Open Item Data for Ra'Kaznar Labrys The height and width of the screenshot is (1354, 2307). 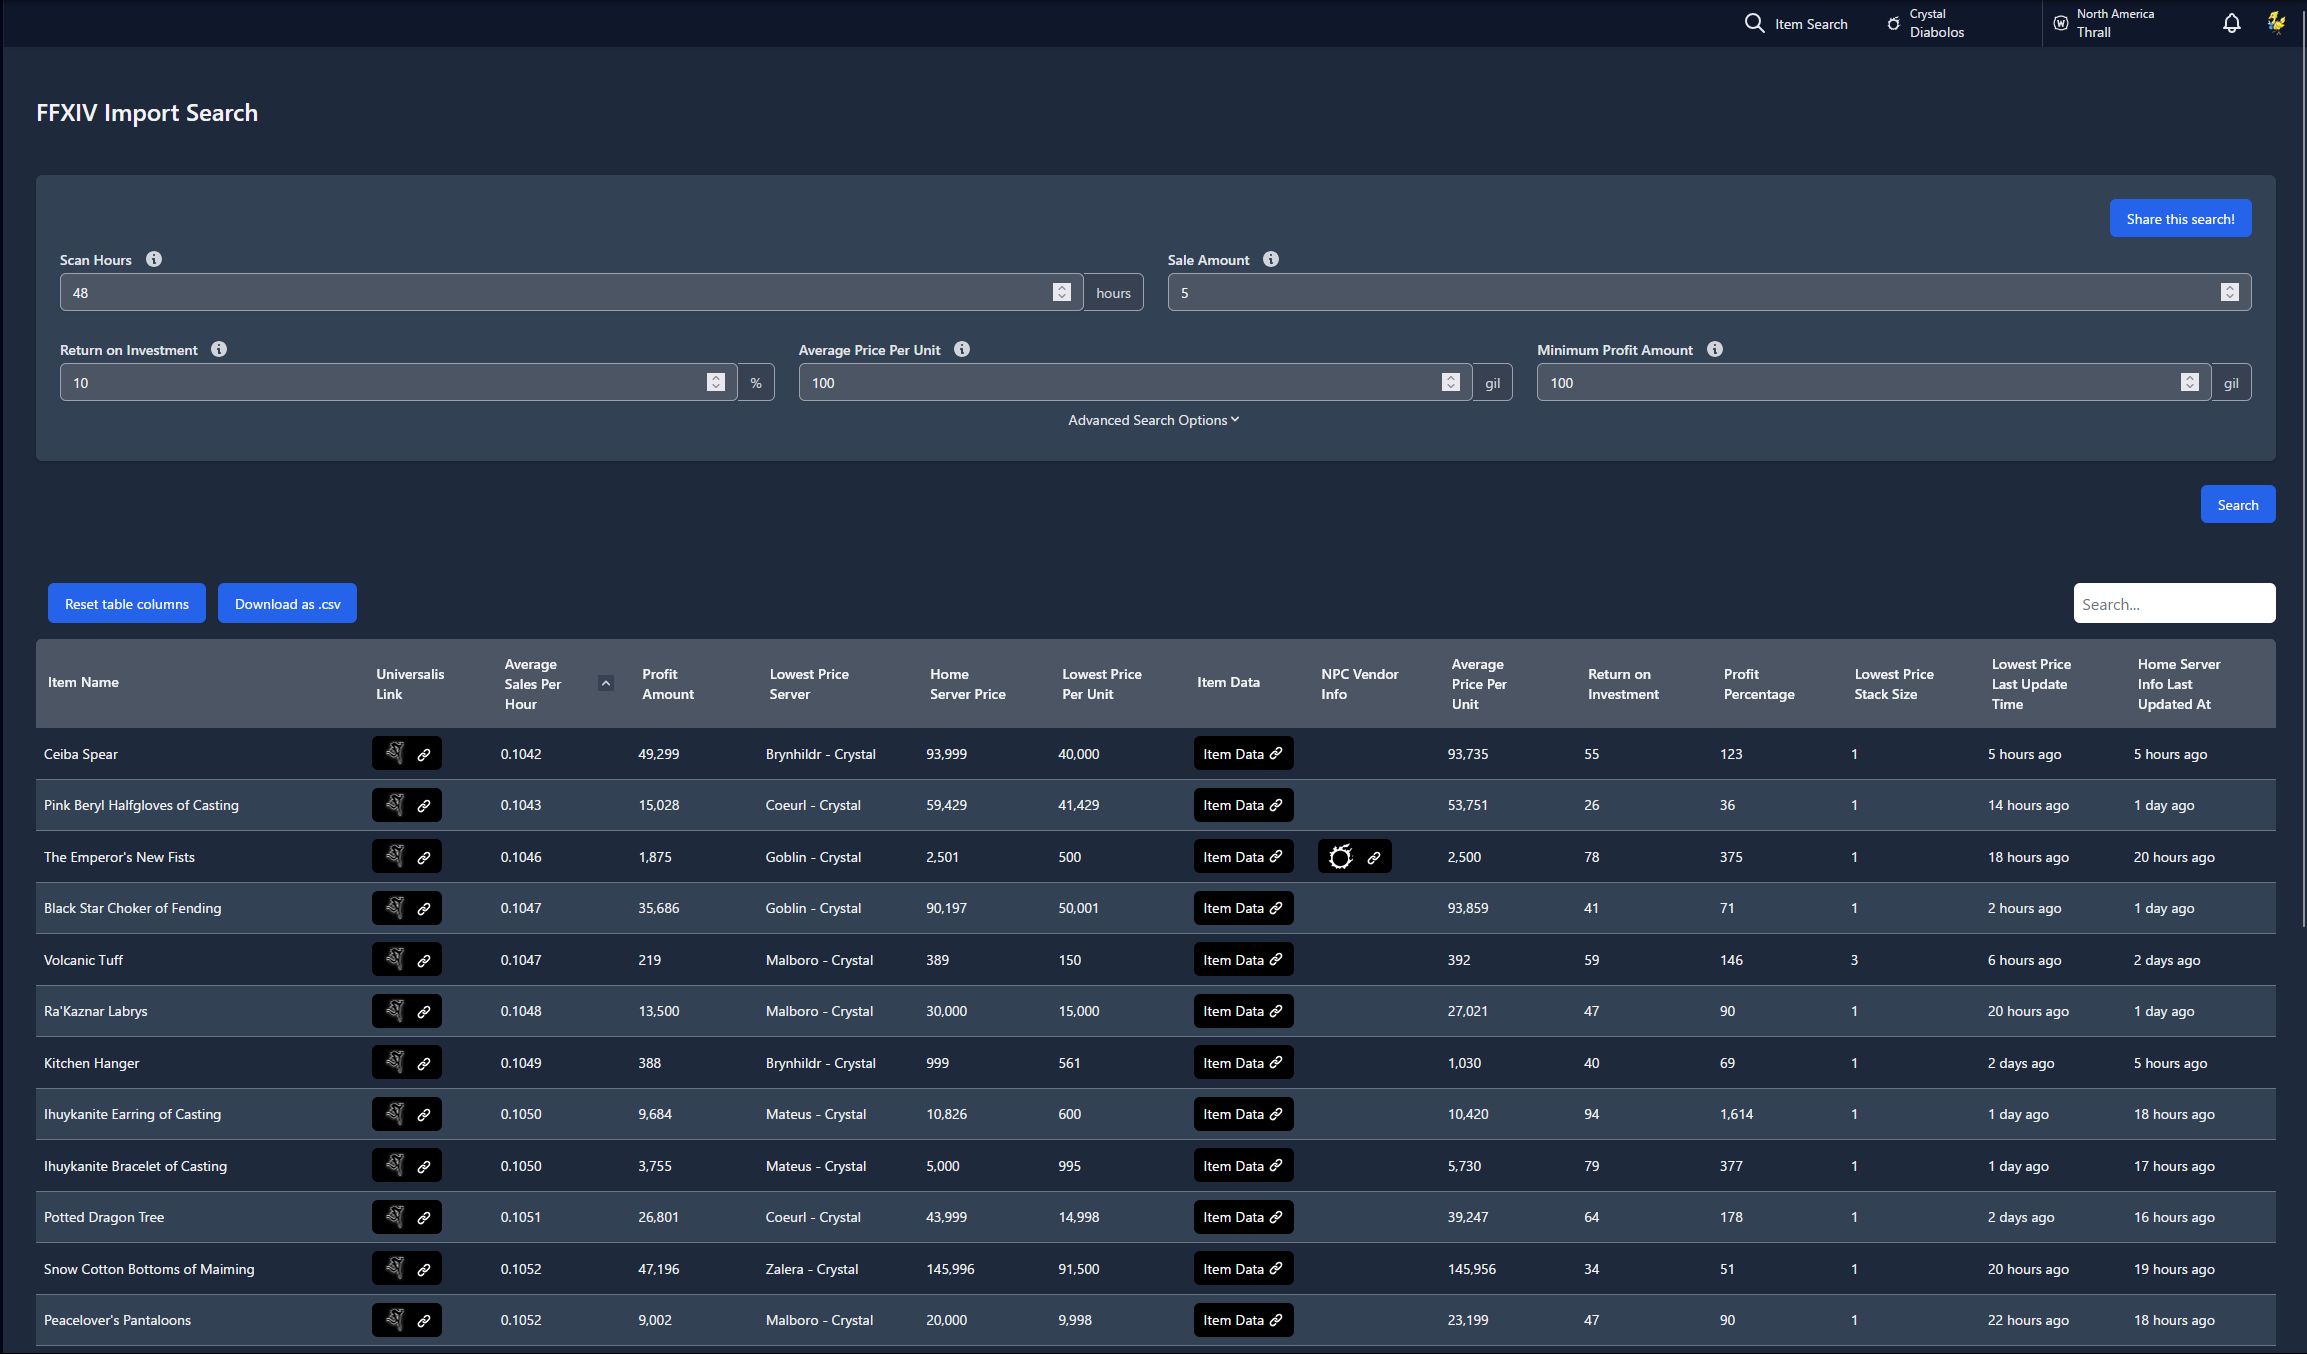(x=1243, y=1011)
